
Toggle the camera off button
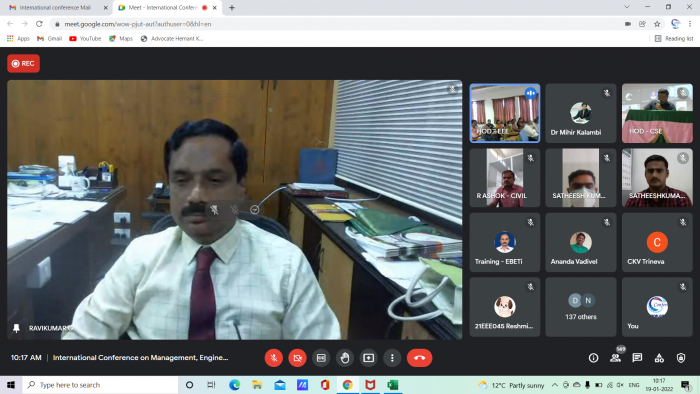point(297,358)
